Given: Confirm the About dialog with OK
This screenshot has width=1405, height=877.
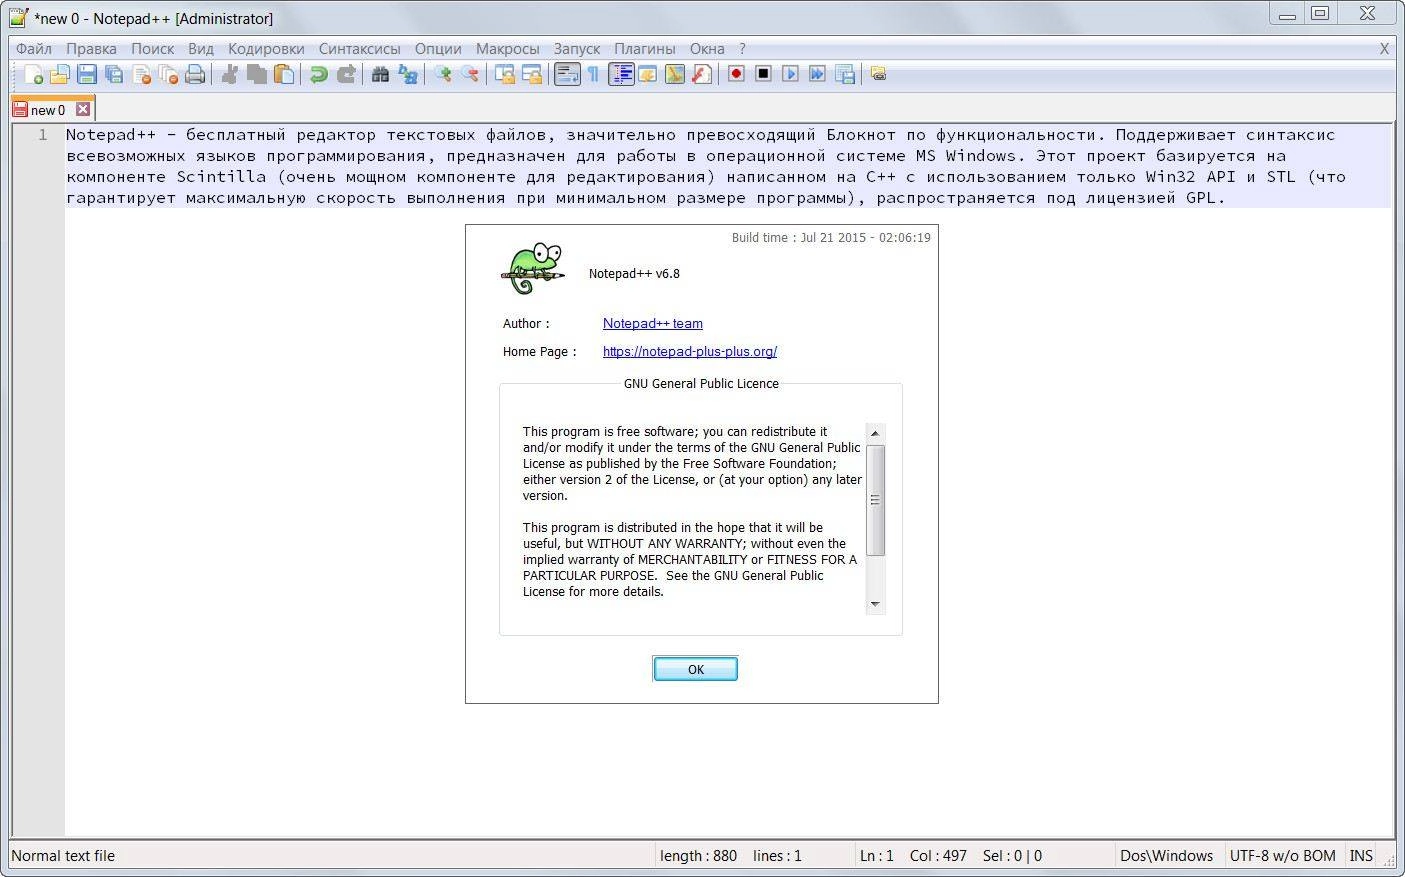Looking at the screenshot, I should click(x=695, y=669).
